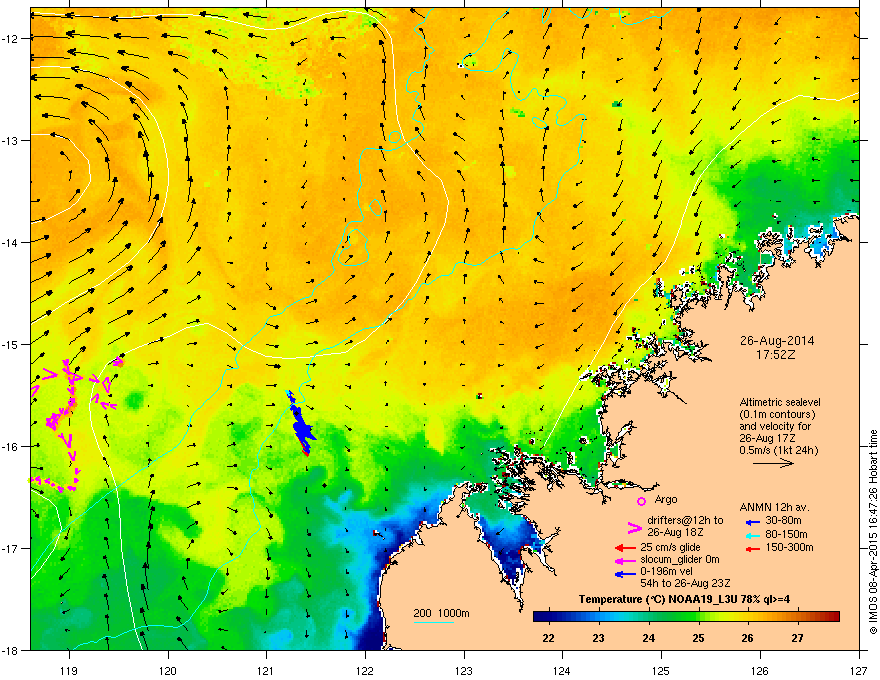This screenshot has height=680, width=880.
Task: Click longitude axis label 124
Action: (x=562, y=670)
